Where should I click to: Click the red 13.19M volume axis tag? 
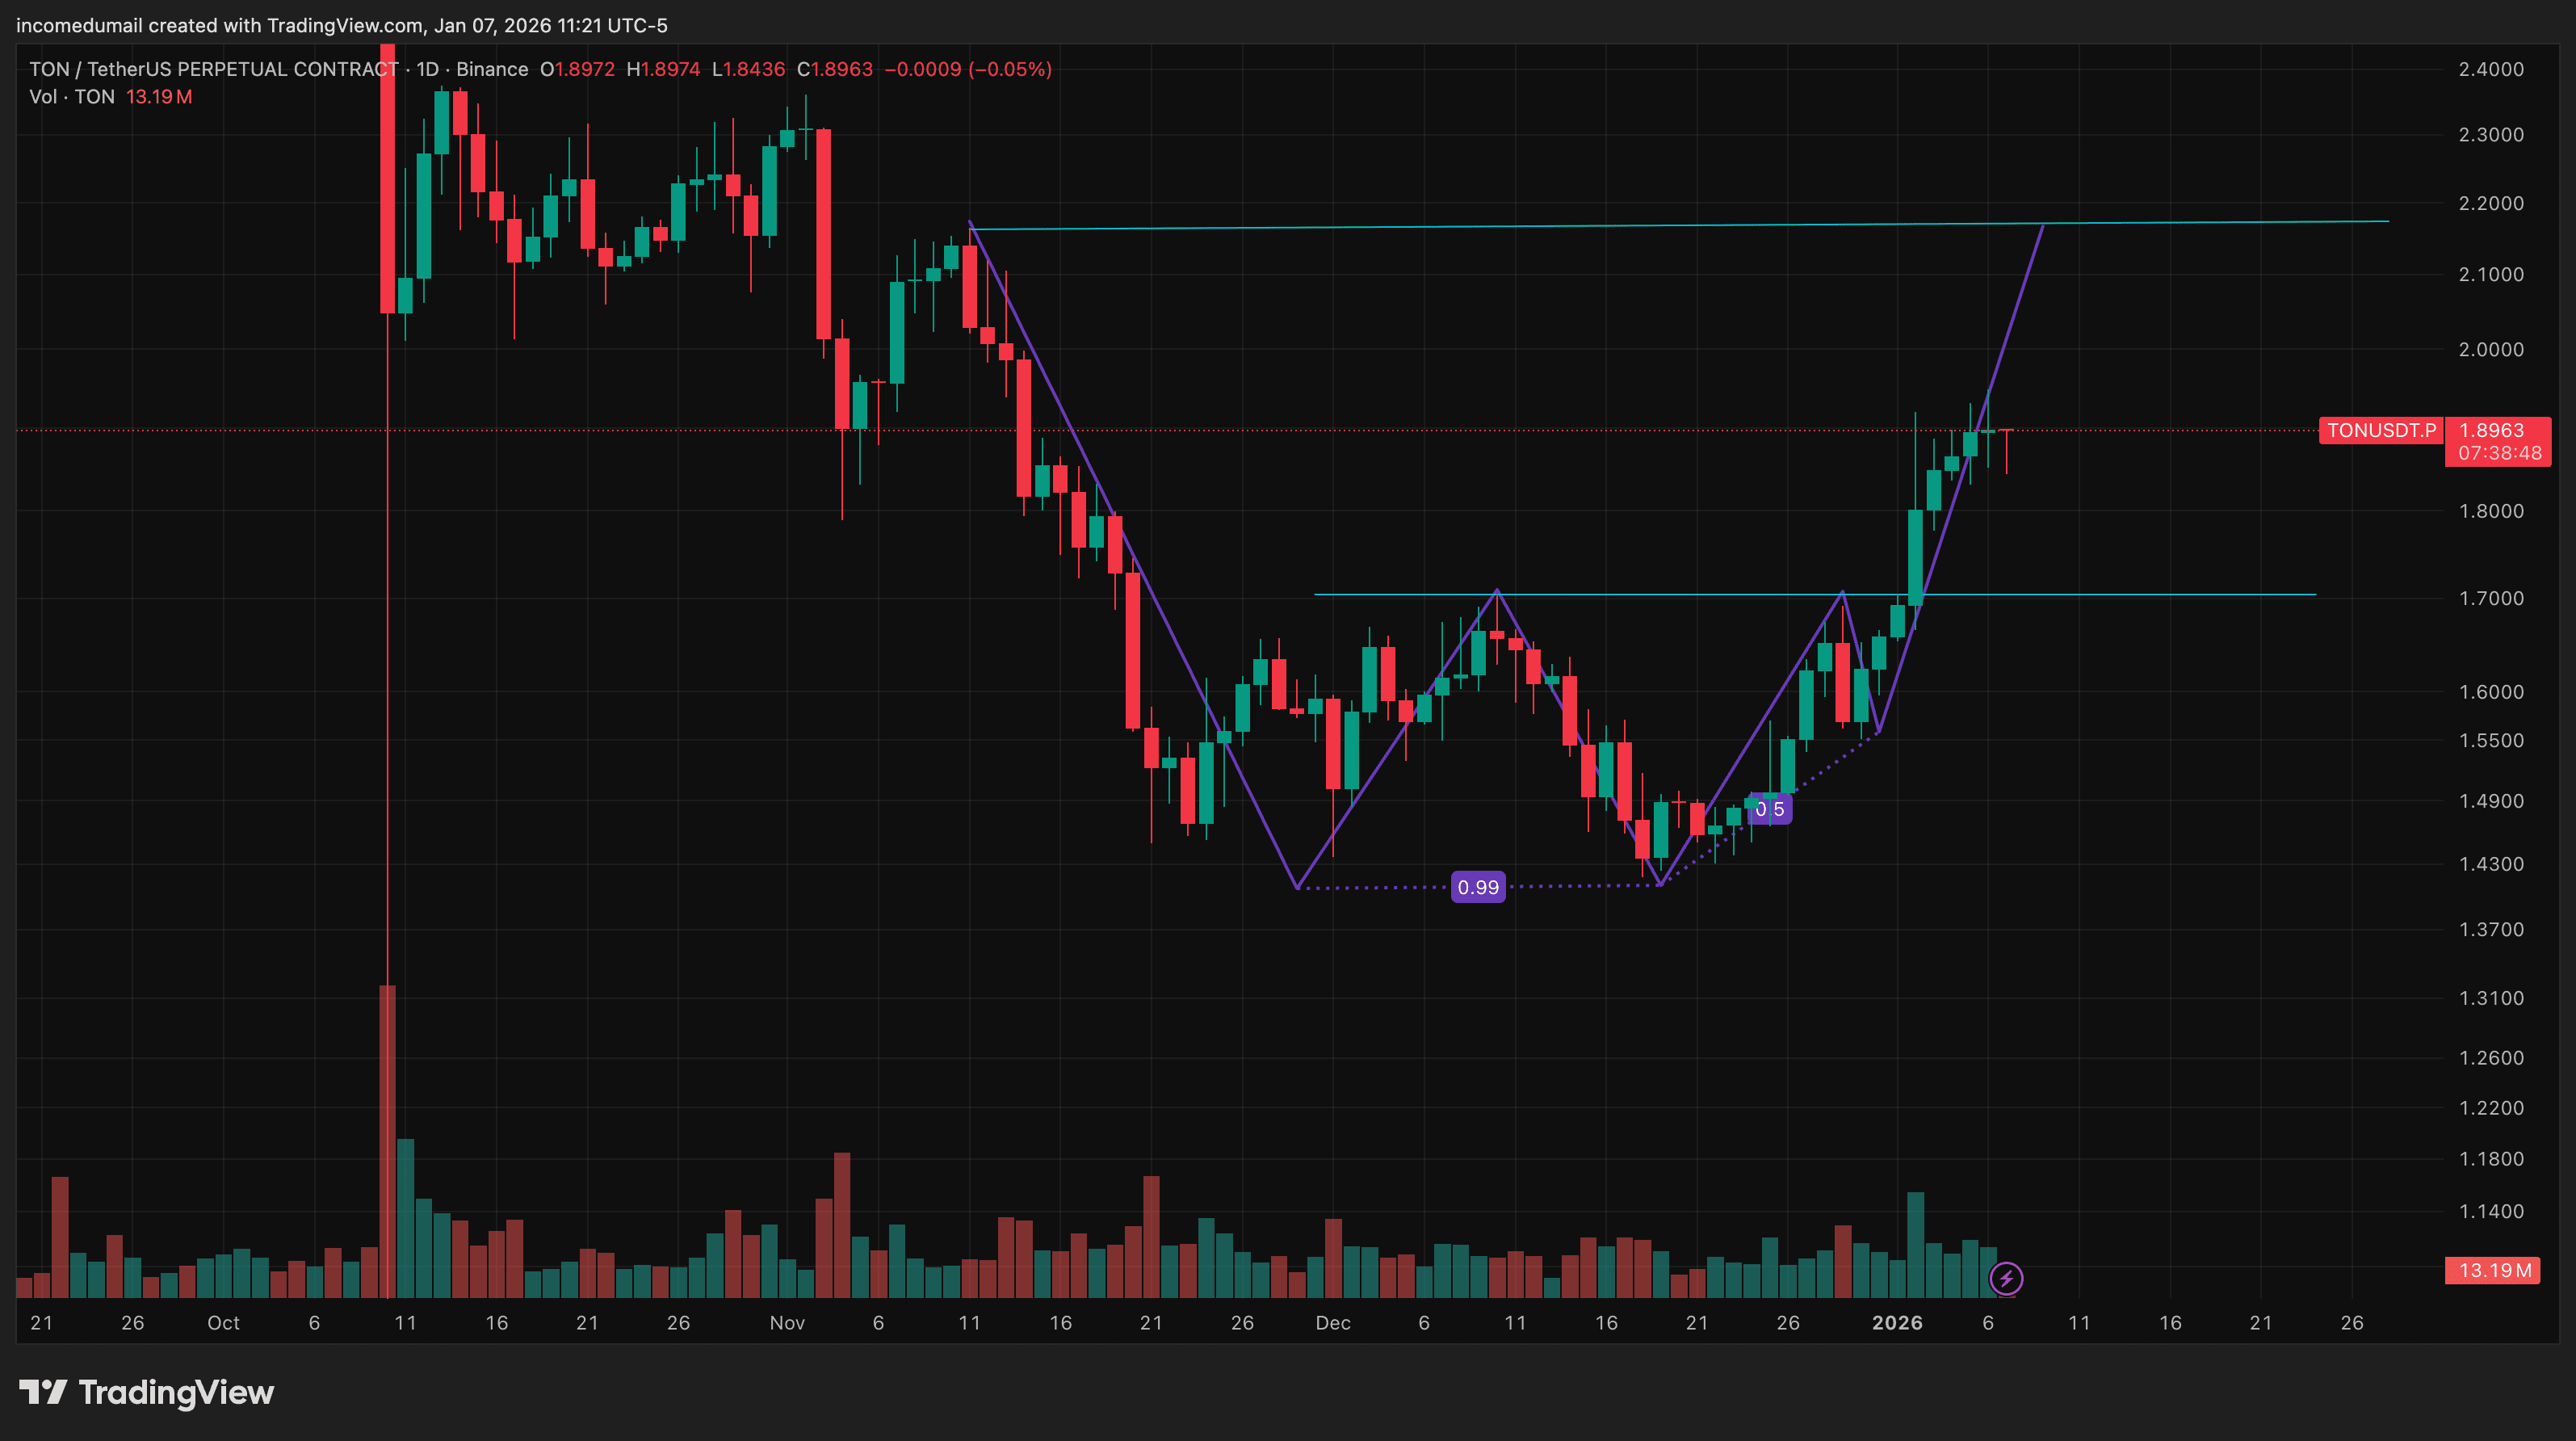click(2493, 1270)
